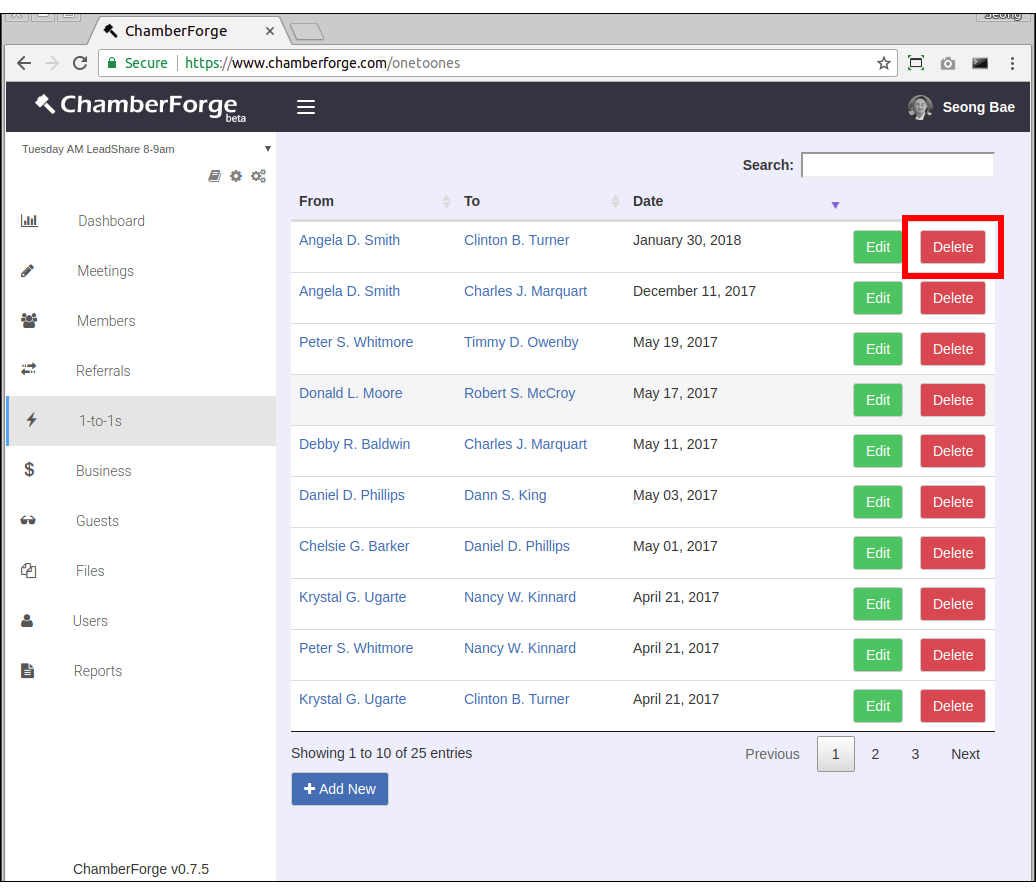Sort table by Date column arrow
Viewport: 1036px width, 895px height.
835,205
